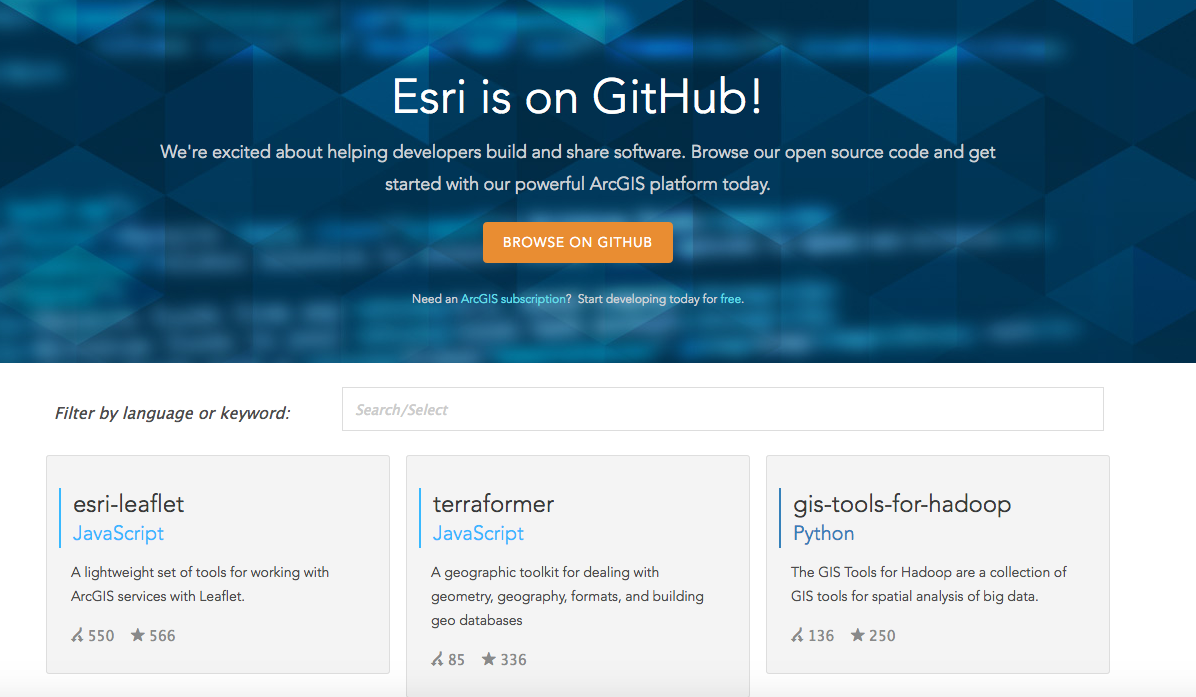
Task: Click esri-leaflet description 'A lightweight set of tools'
Action: 200,584
